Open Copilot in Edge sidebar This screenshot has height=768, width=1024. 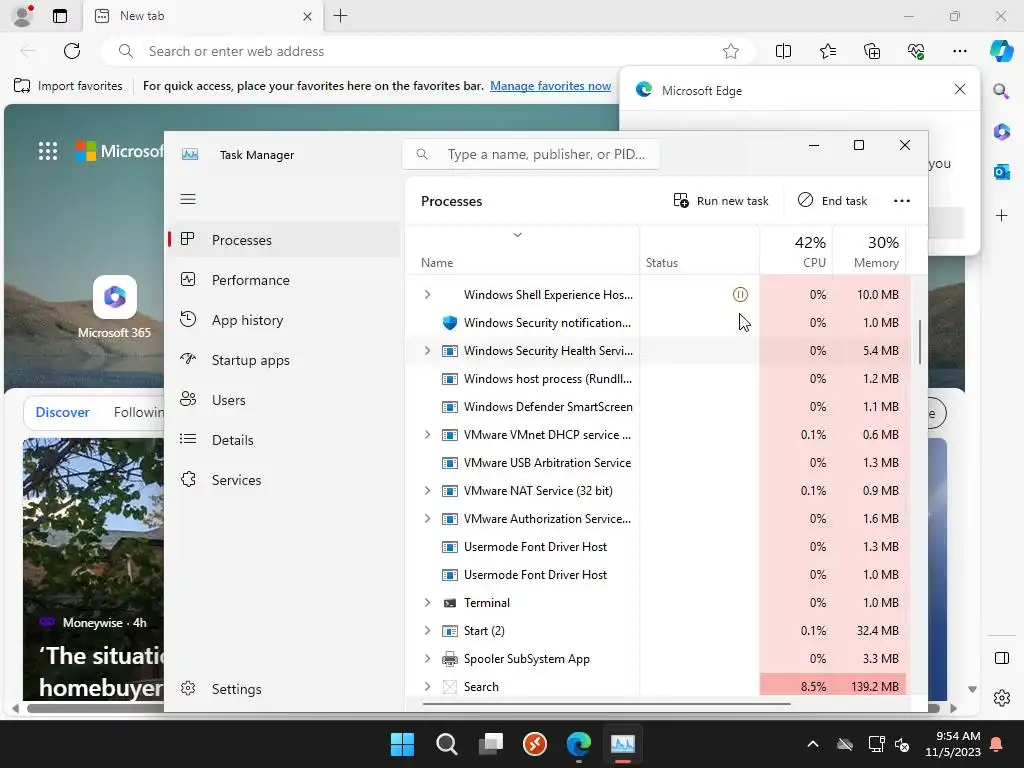(x=1001, y=51)
